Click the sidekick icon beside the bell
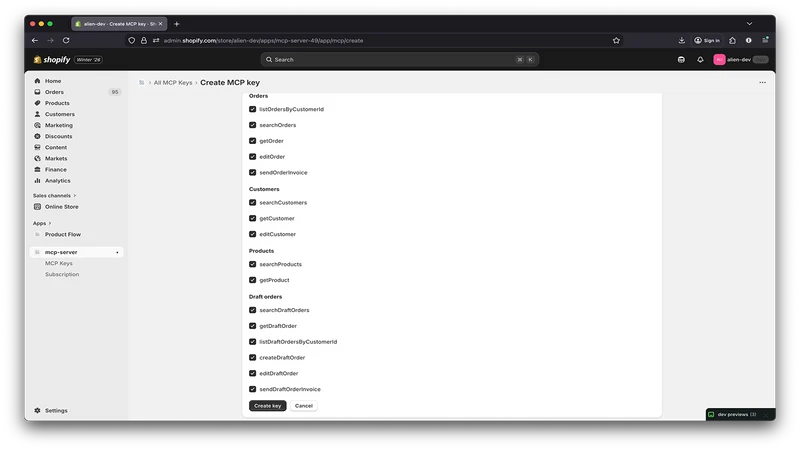800x450 pixels. pyautogui.click(x=681, y=60)
